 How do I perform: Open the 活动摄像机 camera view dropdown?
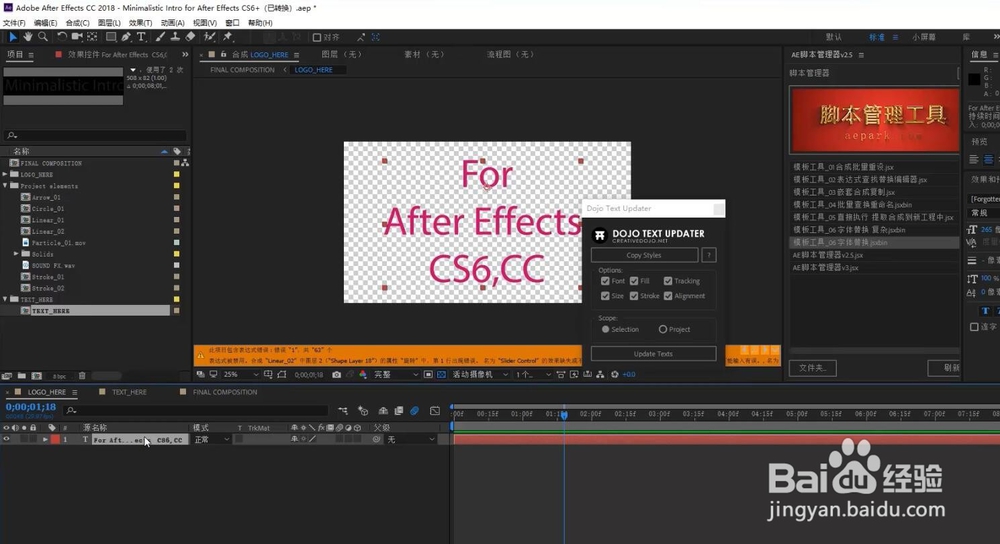point(480,374)
